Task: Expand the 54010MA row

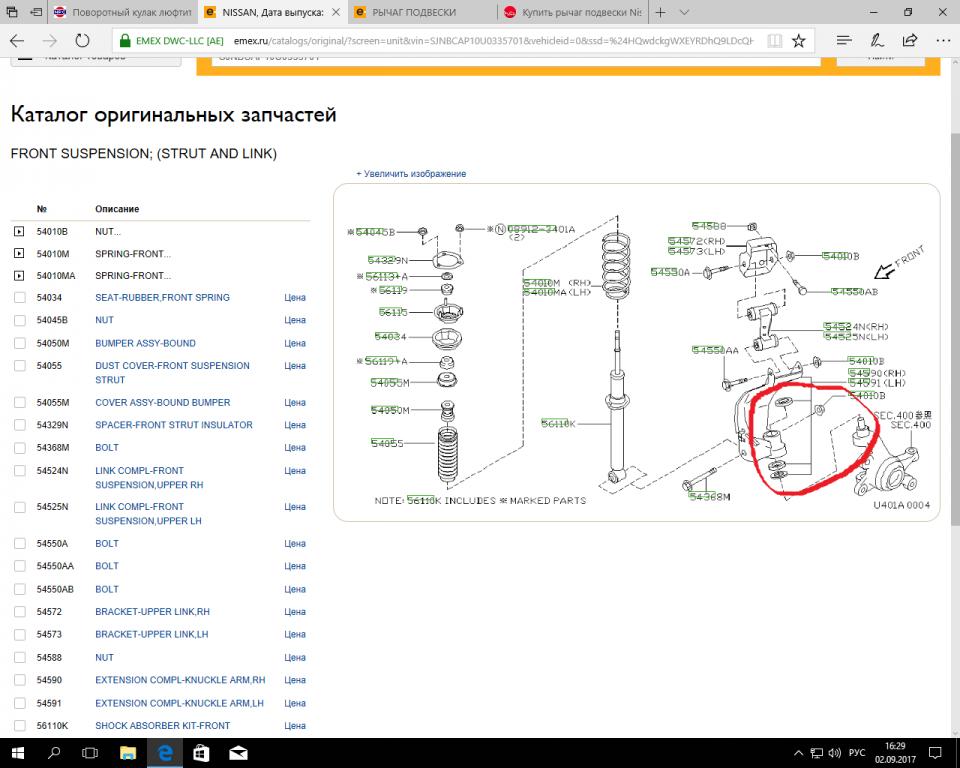Action: [19, 276]
